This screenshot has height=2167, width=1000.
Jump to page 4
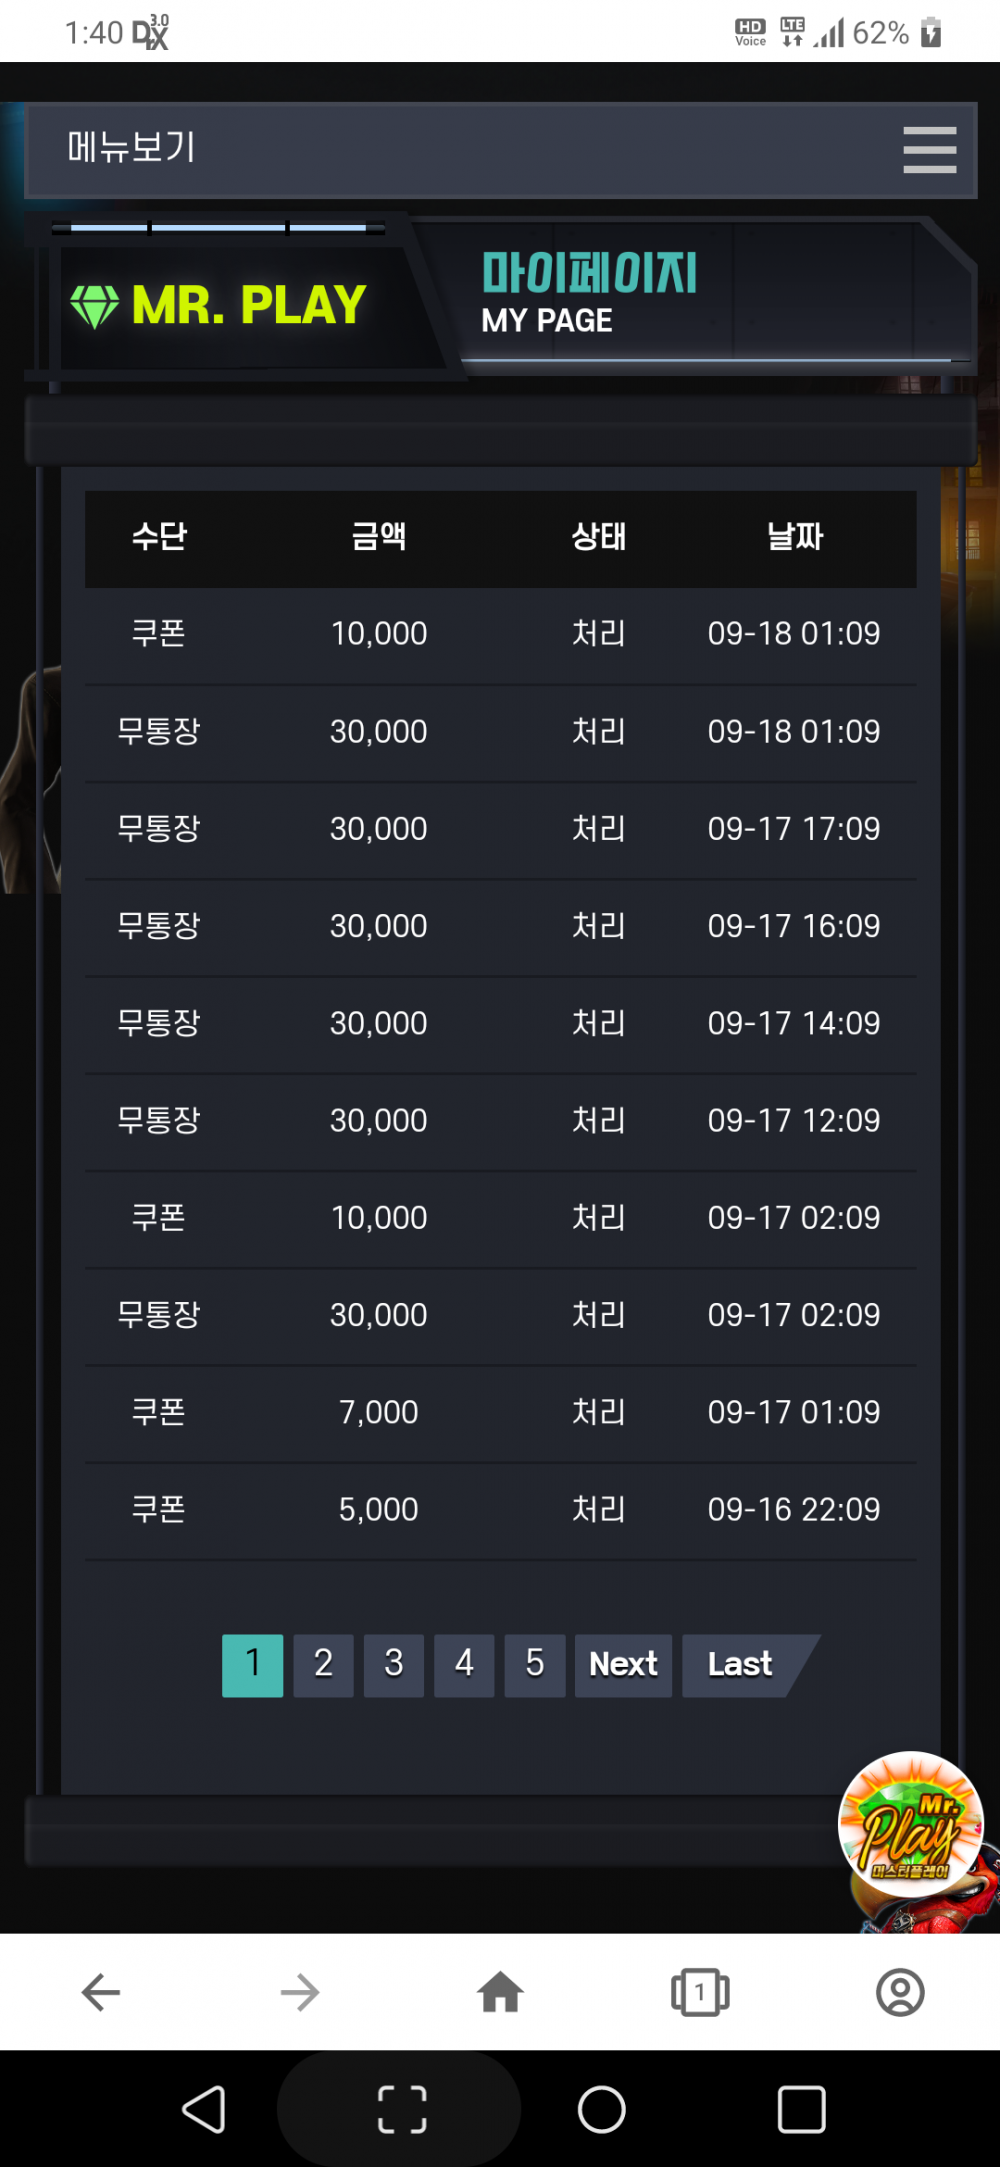click(x=464, y=1664)
